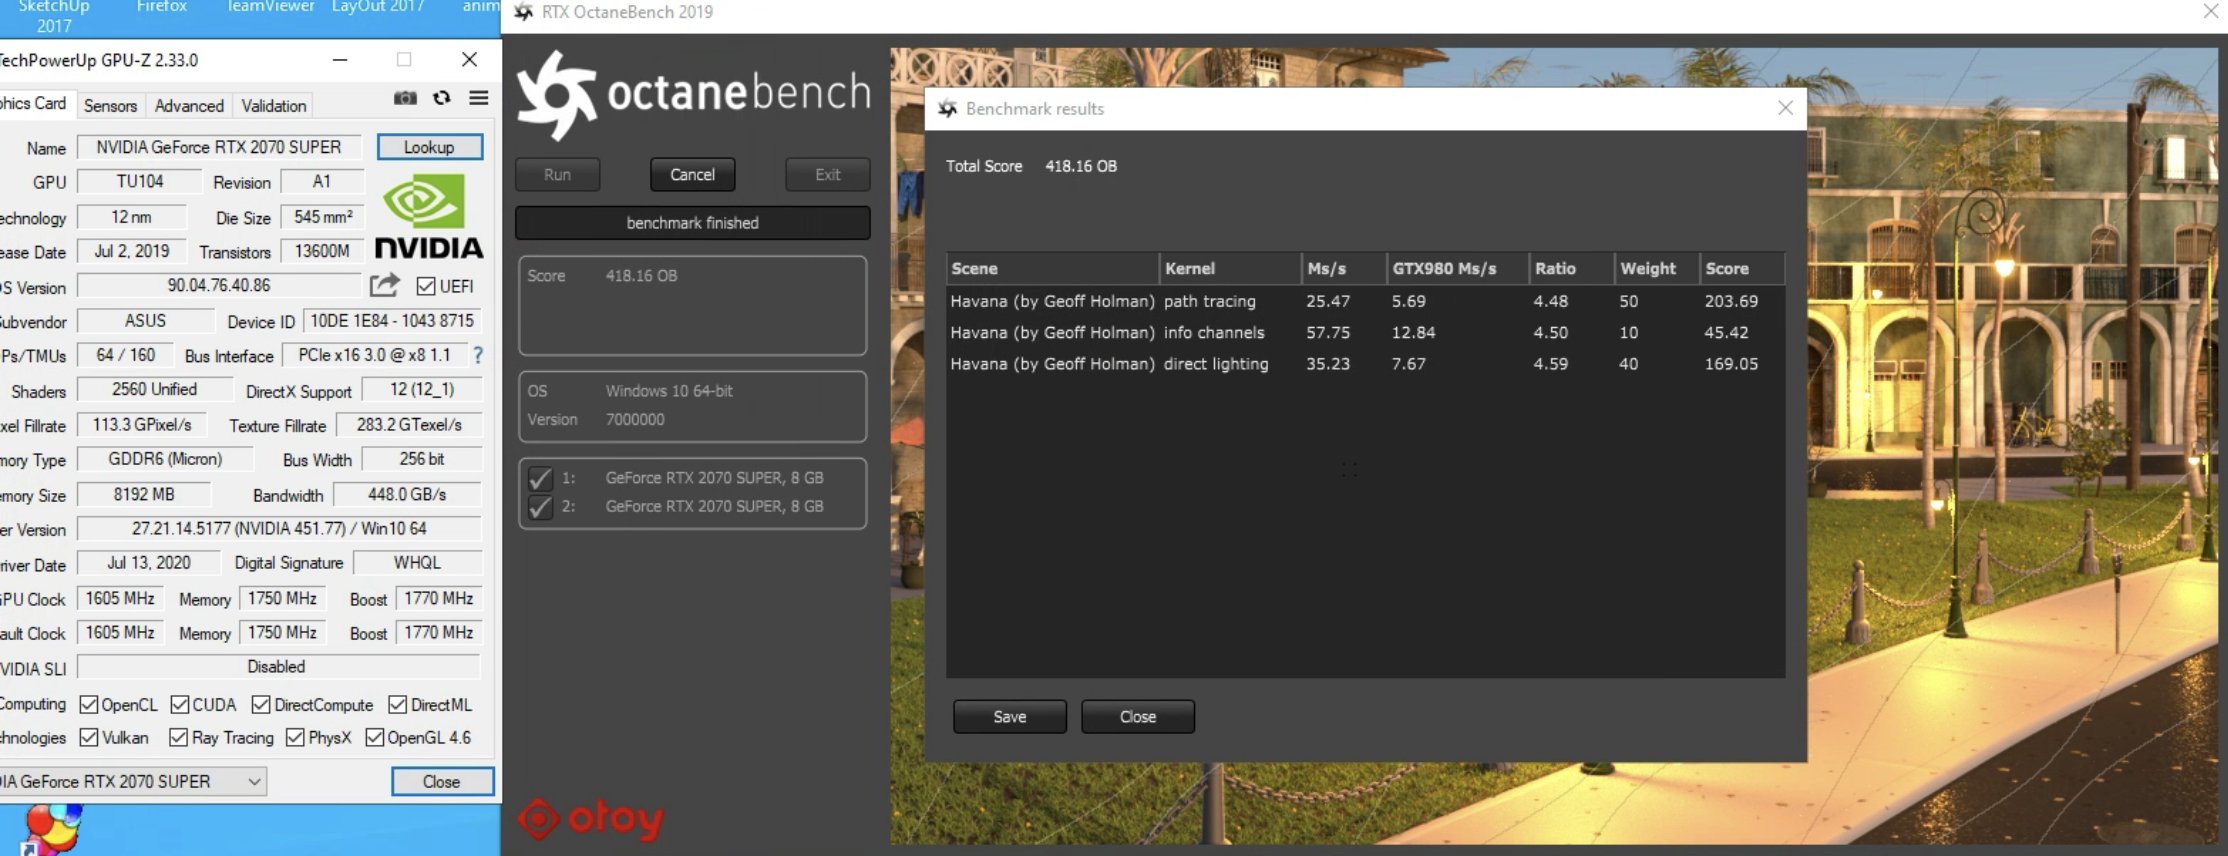Click the Weight column header

point(1657,268)
